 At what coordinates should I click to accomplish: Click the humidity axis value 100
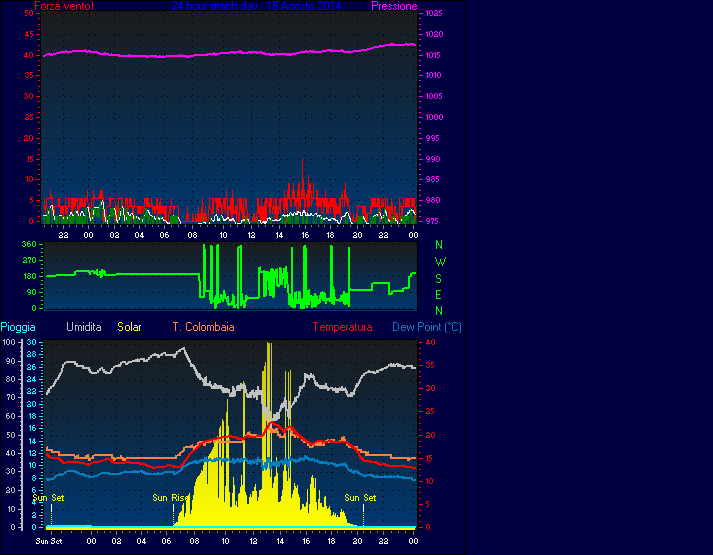9,342
